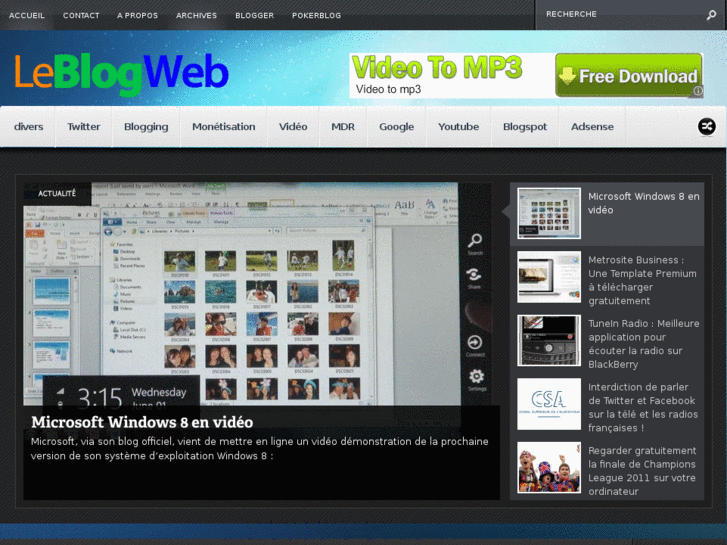Select the Blogging category tab
The width and height of the screenshot is (727, 545).
(x=146, y=127)
